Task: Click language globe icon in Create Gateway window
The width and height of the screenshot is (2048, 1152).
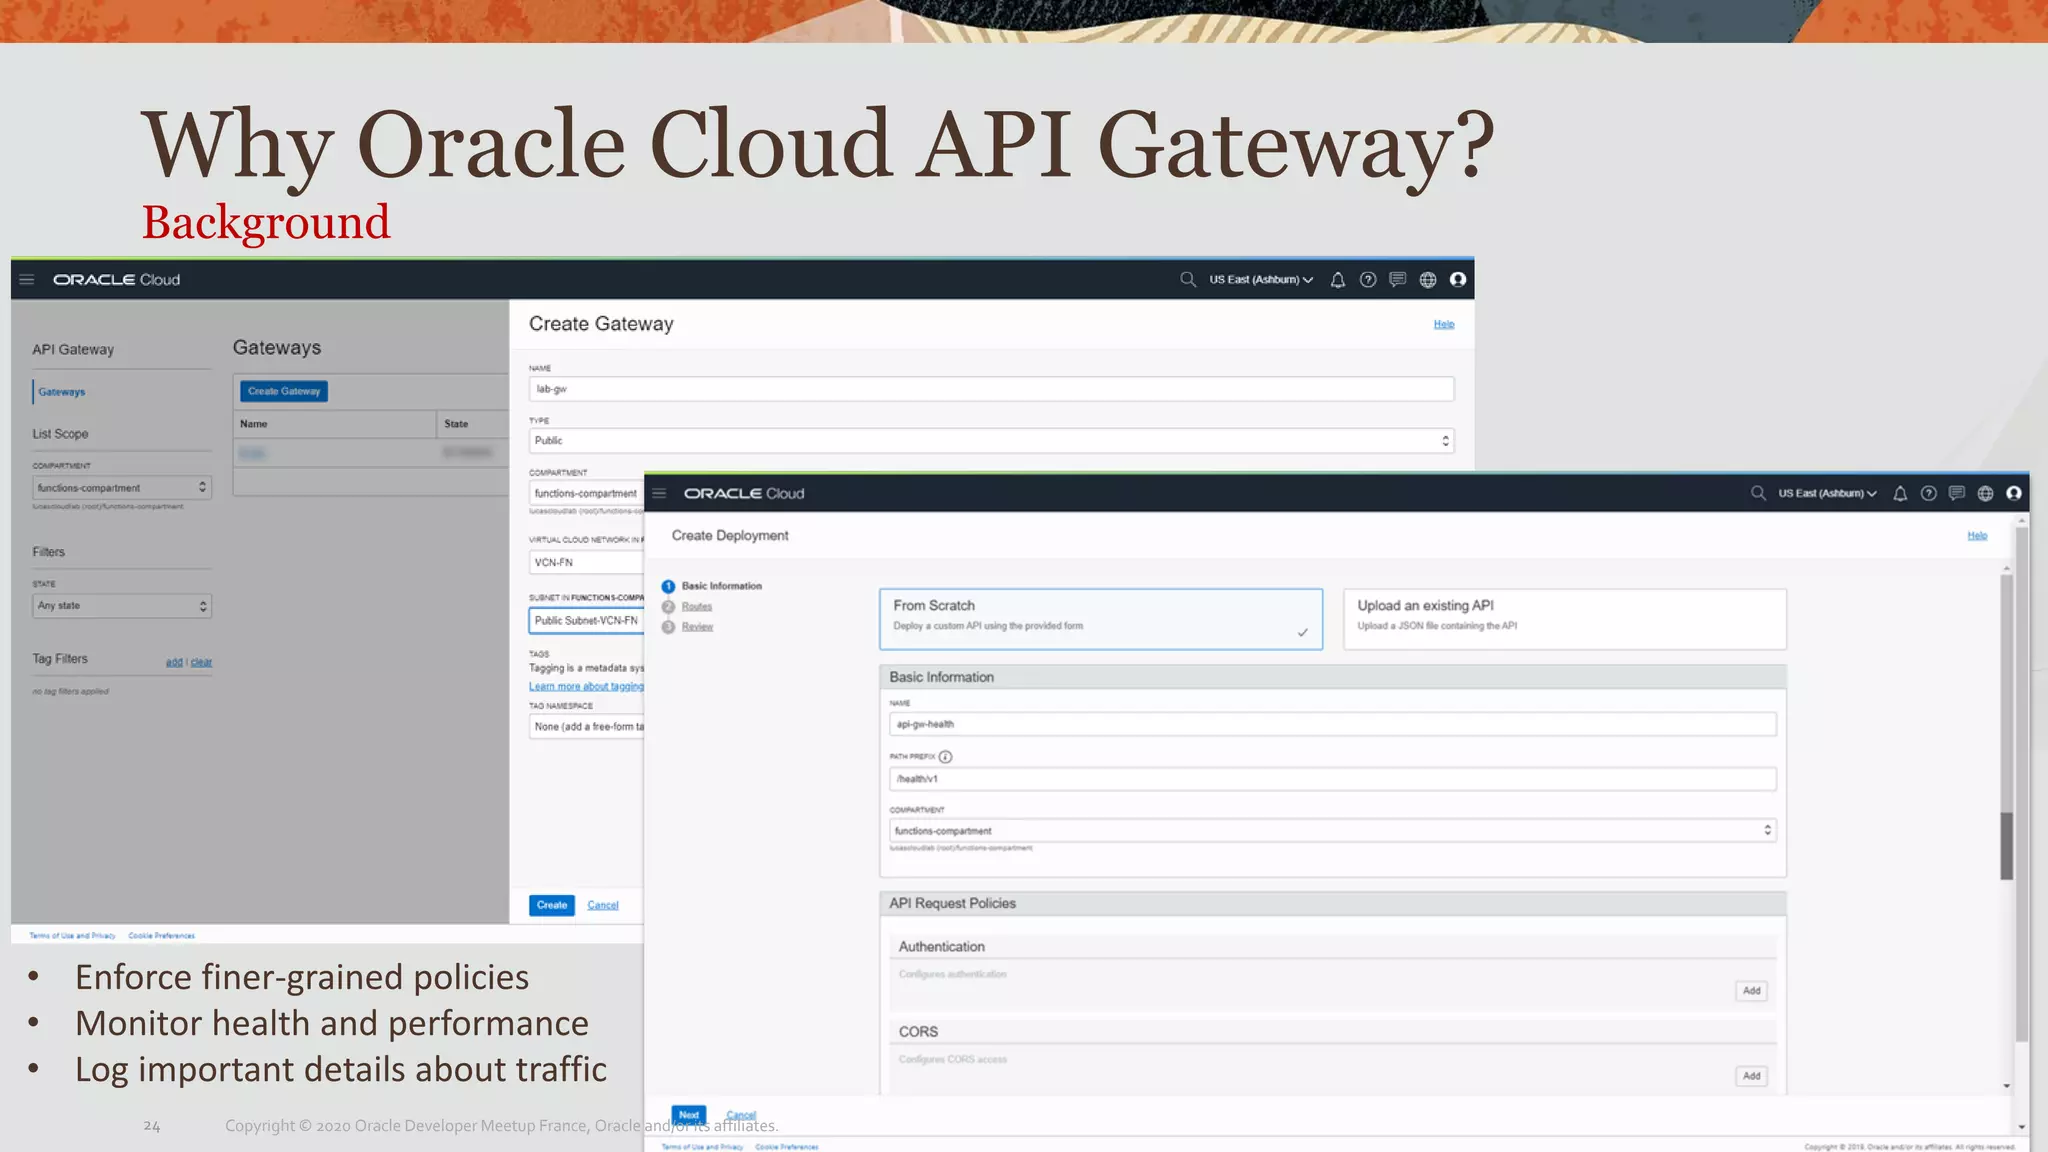Action: [1428, 280]
